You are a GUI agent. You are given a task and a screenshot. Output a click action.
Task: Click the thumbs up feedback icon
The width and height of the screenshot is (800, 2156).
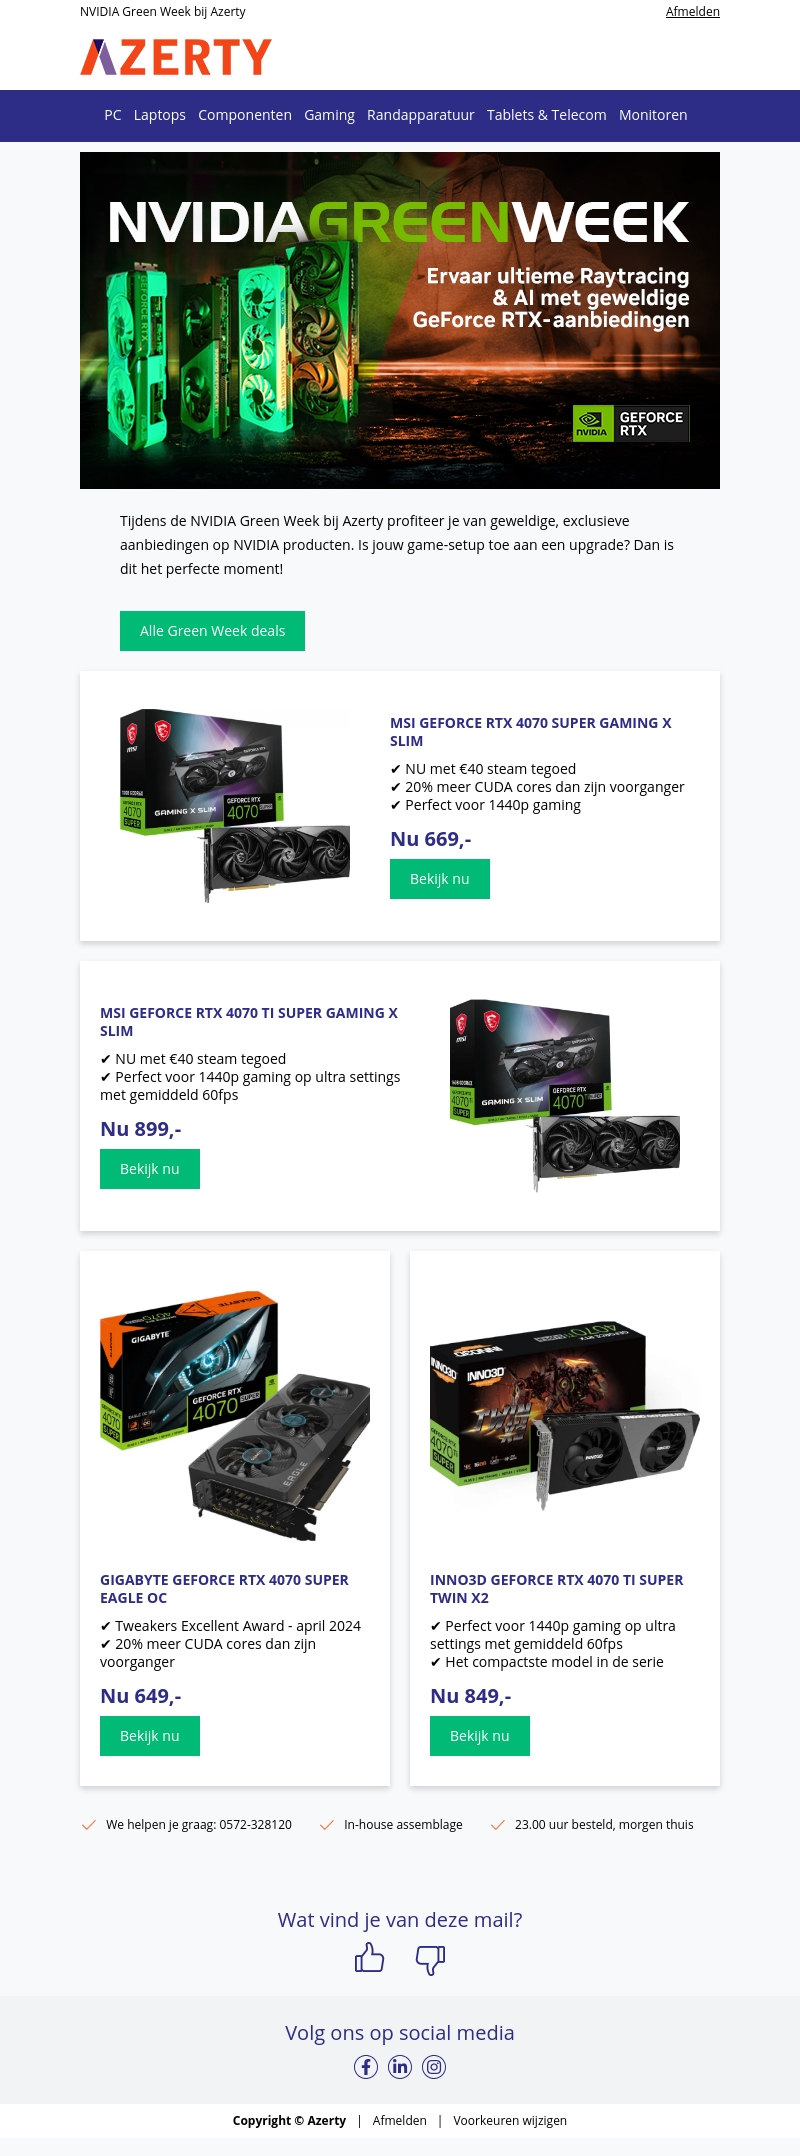pyautogui.click(x=369, y=1958)
